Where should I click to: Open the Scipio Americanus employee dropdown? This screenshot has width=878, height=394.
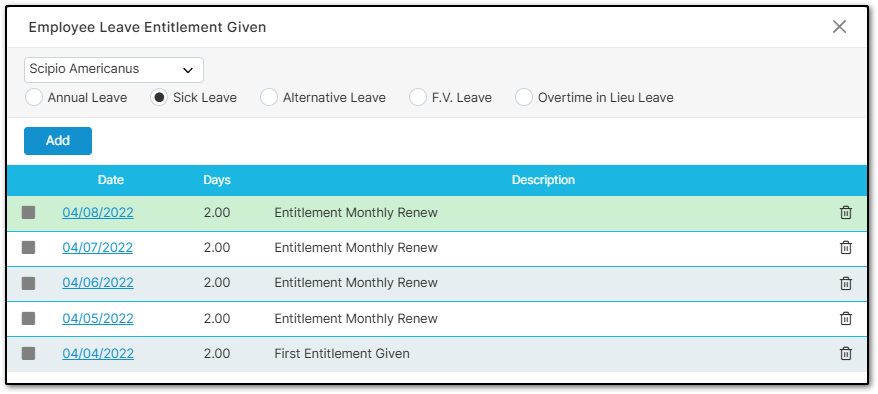pyautogui.click(x=114, y=70)
